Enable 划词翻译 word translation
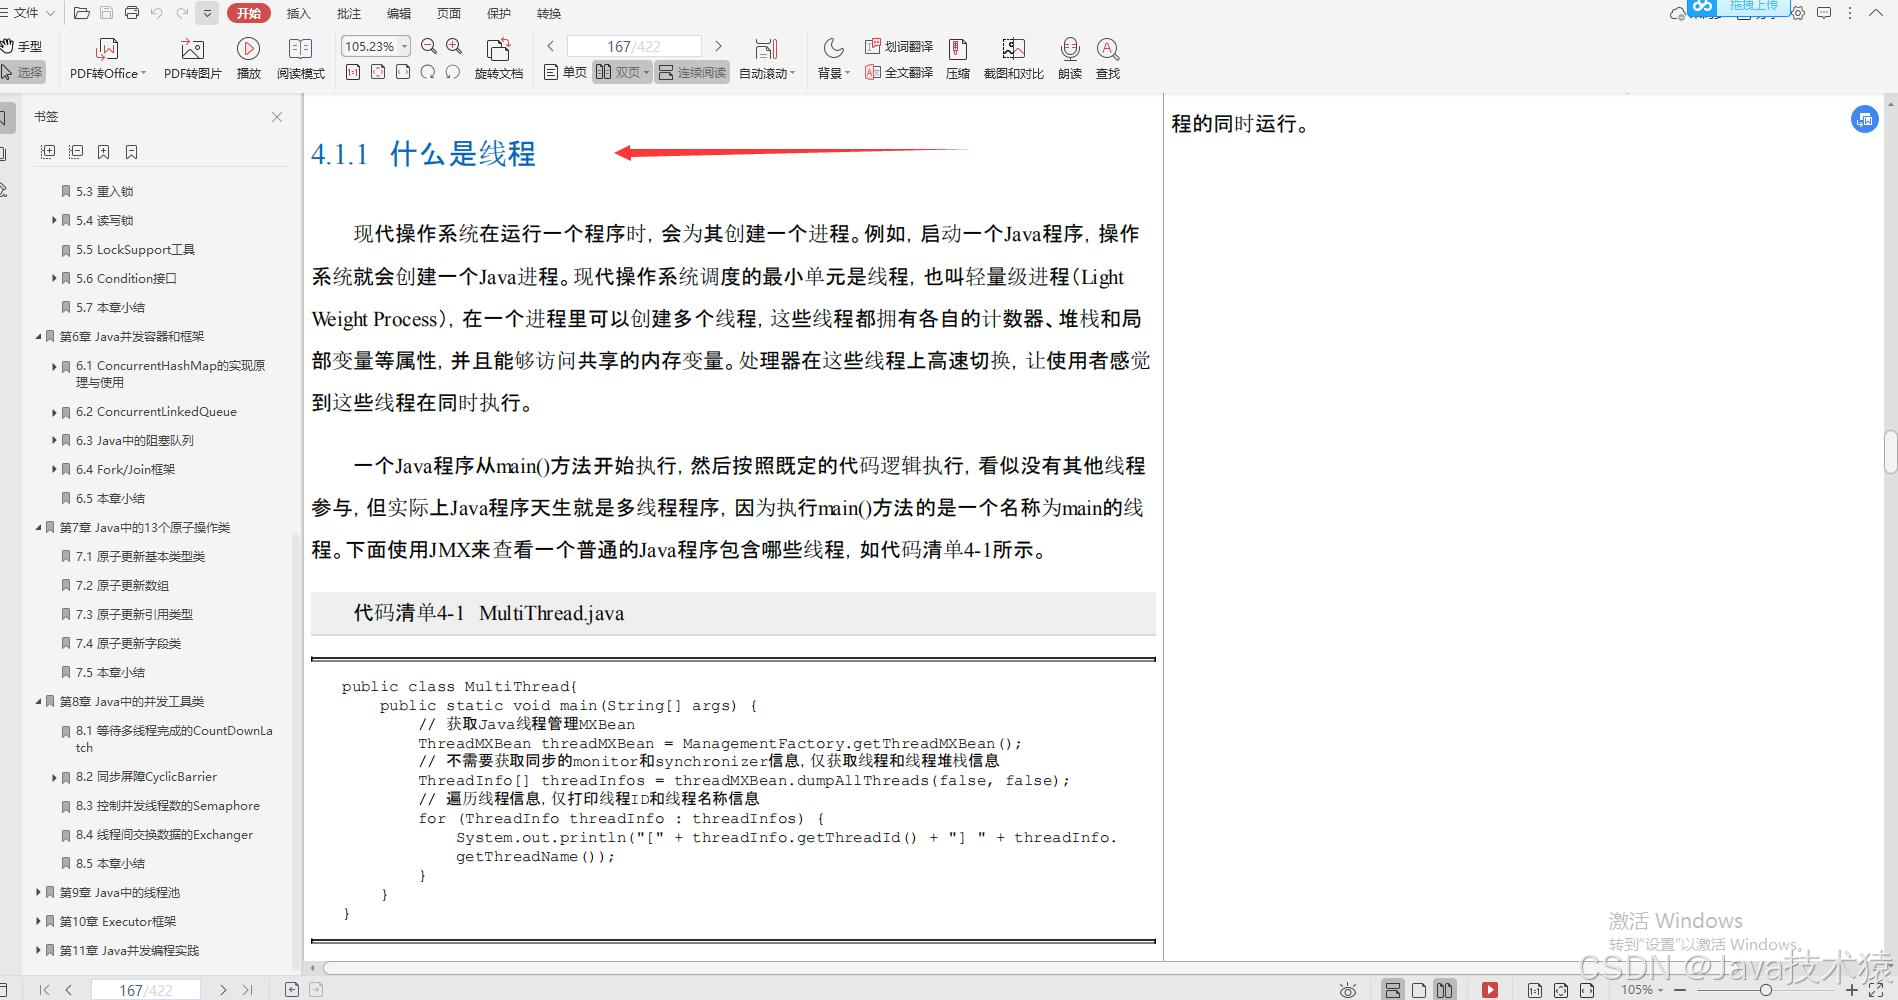Viewport: 1898px width, 1000px height. point(899,46)
